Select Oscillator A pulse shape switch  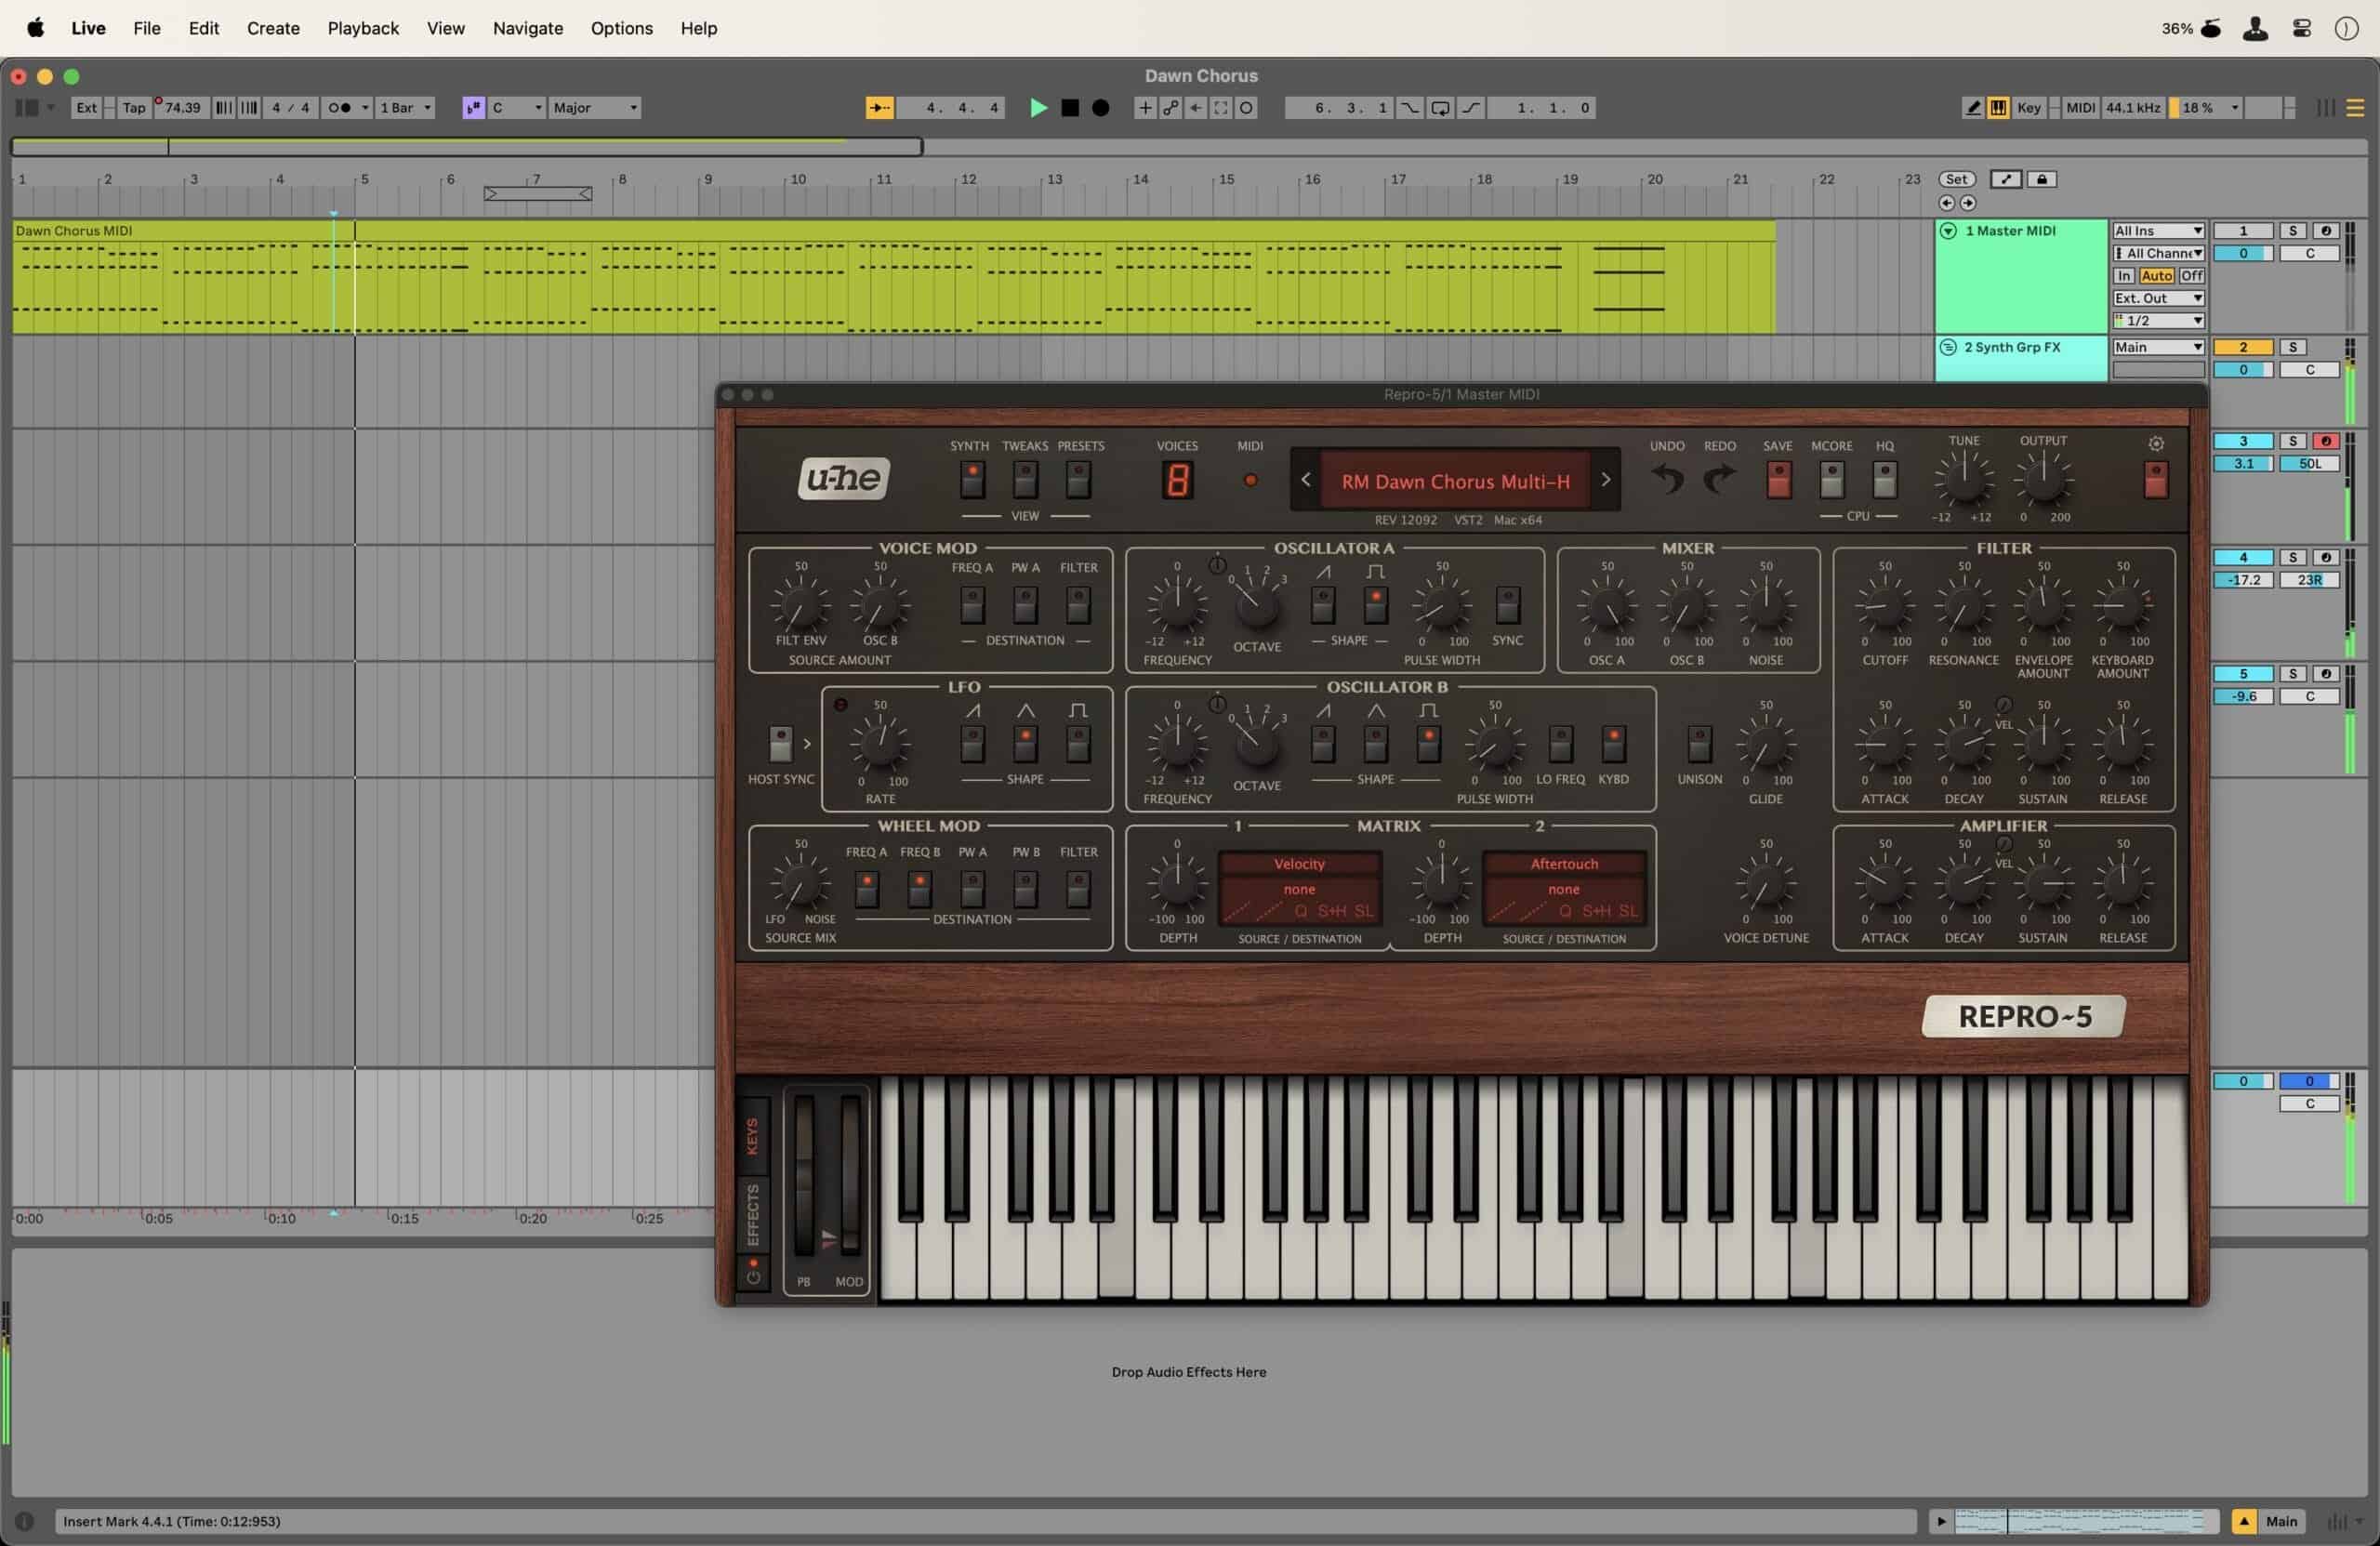(x=1376, y=605)
